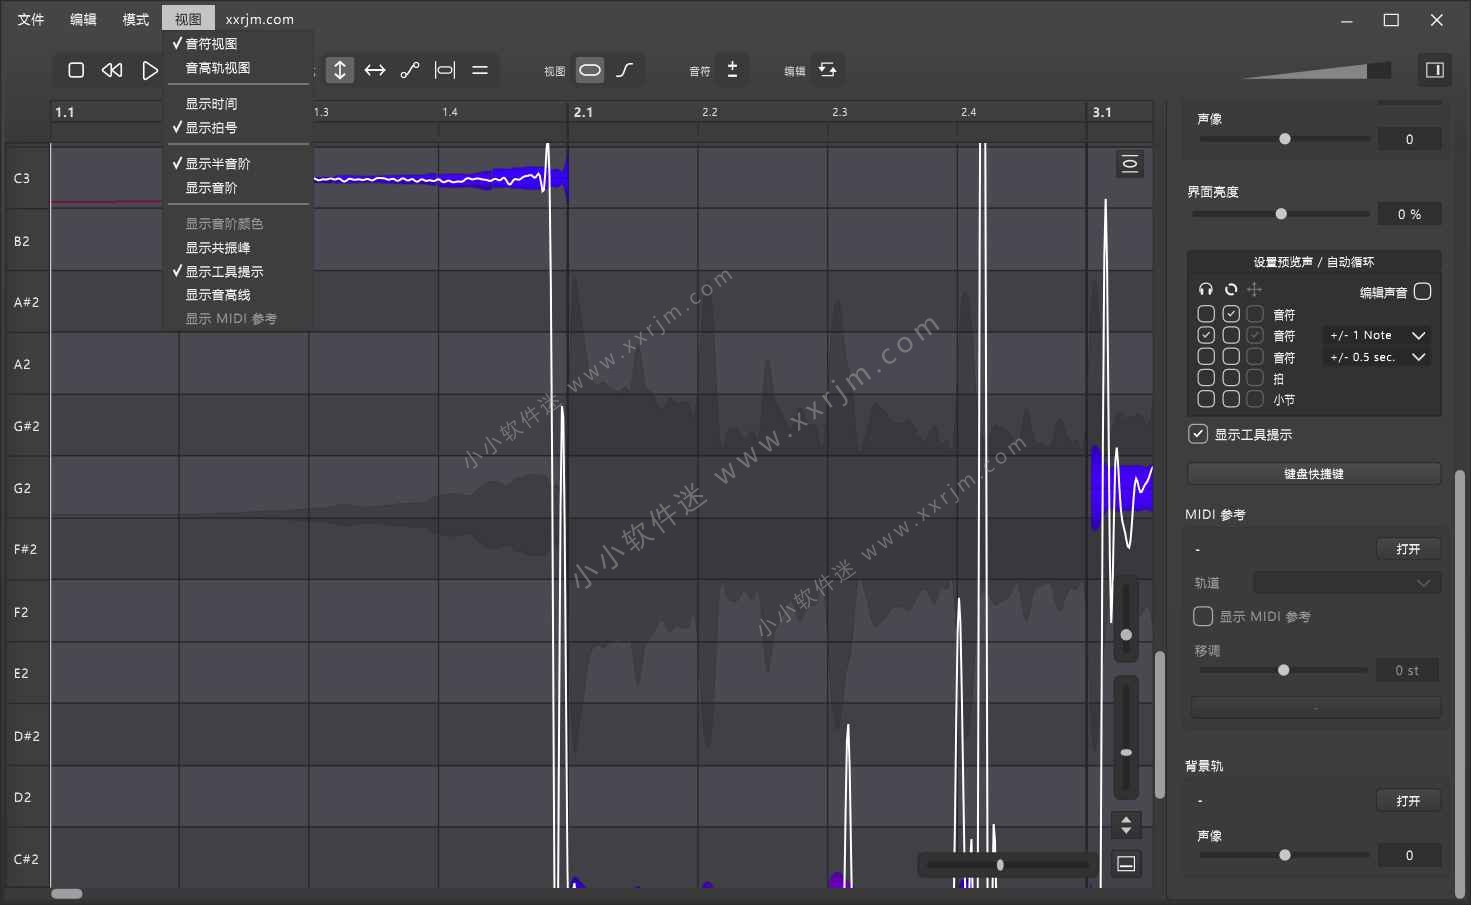Select the pitch drift curve tool

[x=410, y=70]
